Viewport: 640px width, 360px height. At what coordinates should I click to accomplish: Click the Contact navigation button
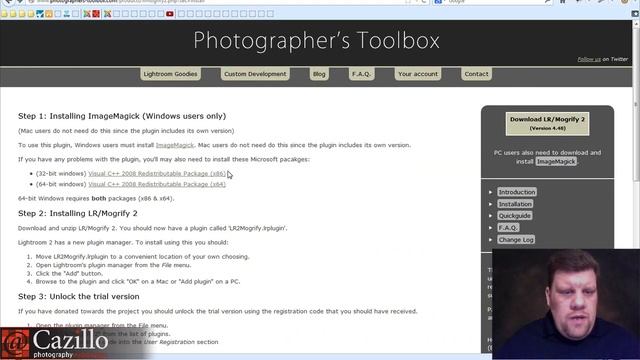[x=476, y=74]
